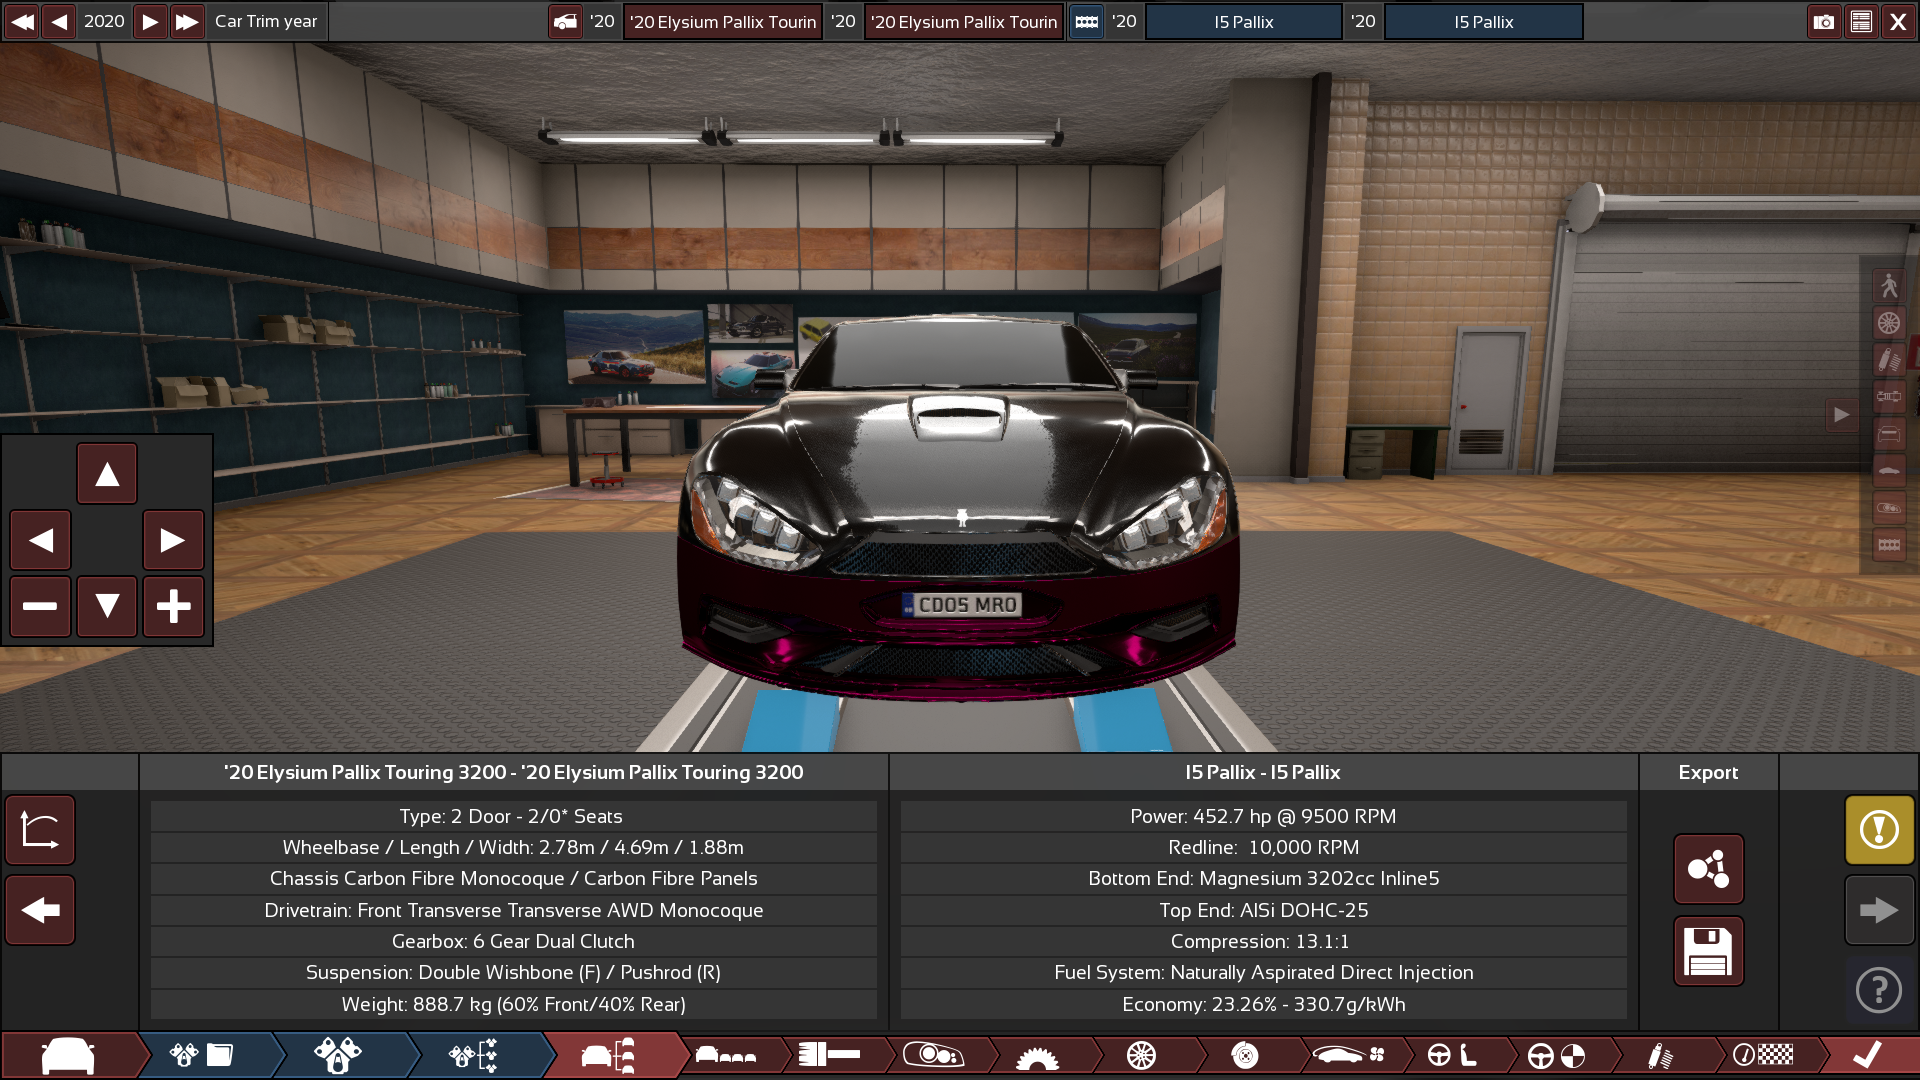This screenshot has width=1920, height=1080.
Task: Save the car with floppy disk icon
Action: (1708, 951)
